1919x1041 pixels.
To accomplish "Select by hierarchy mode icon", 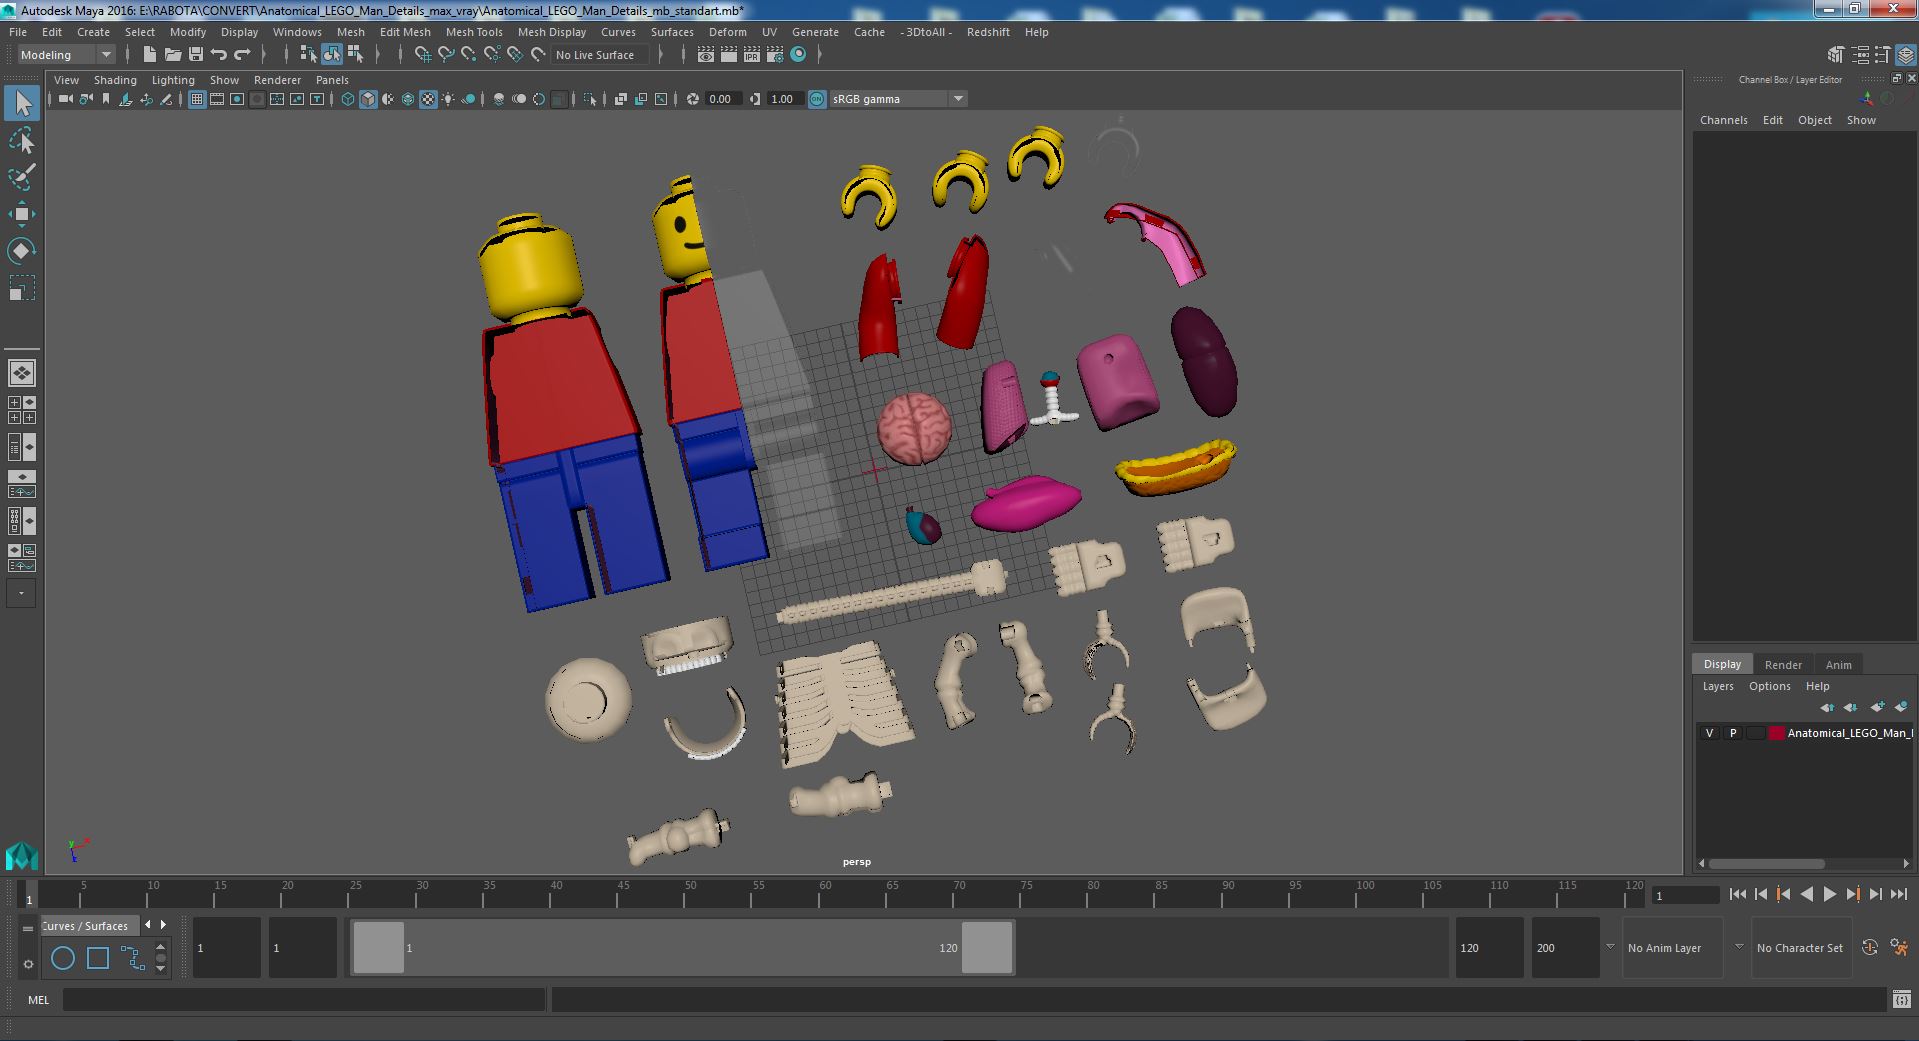I will pyautogui.click(x=308, y=55).
